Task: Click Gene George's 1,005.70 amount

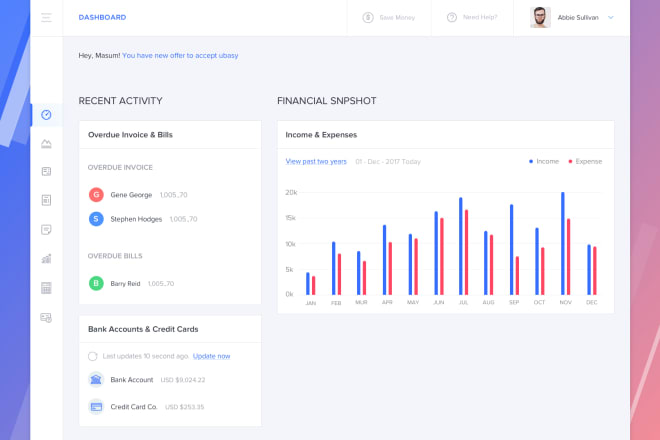Action: (x=173, y=195)
